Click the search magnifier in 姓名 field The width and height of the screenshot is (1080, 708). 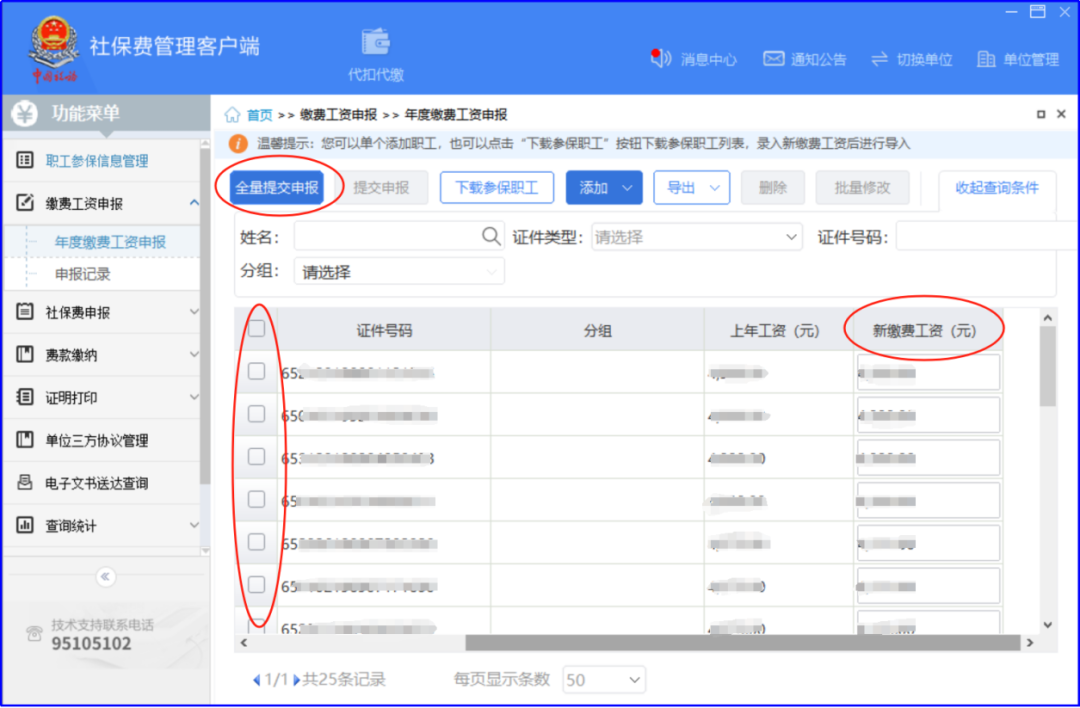pos(491,236)
